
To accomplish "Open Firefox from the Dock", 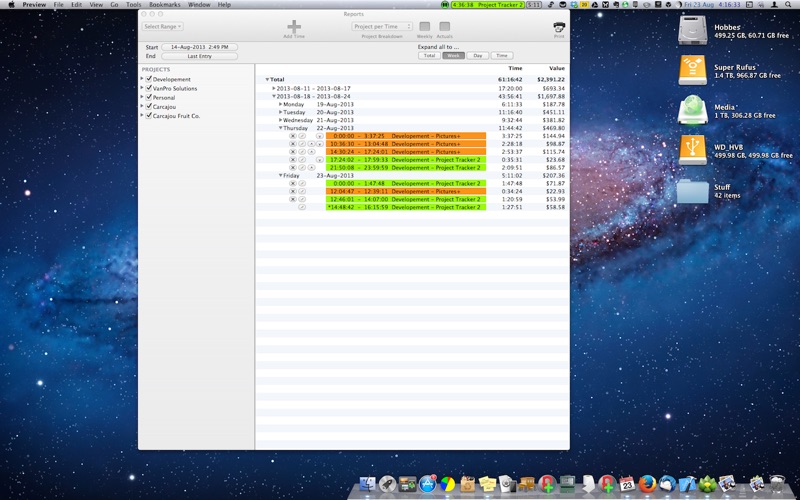I will [x=647, y=483].
